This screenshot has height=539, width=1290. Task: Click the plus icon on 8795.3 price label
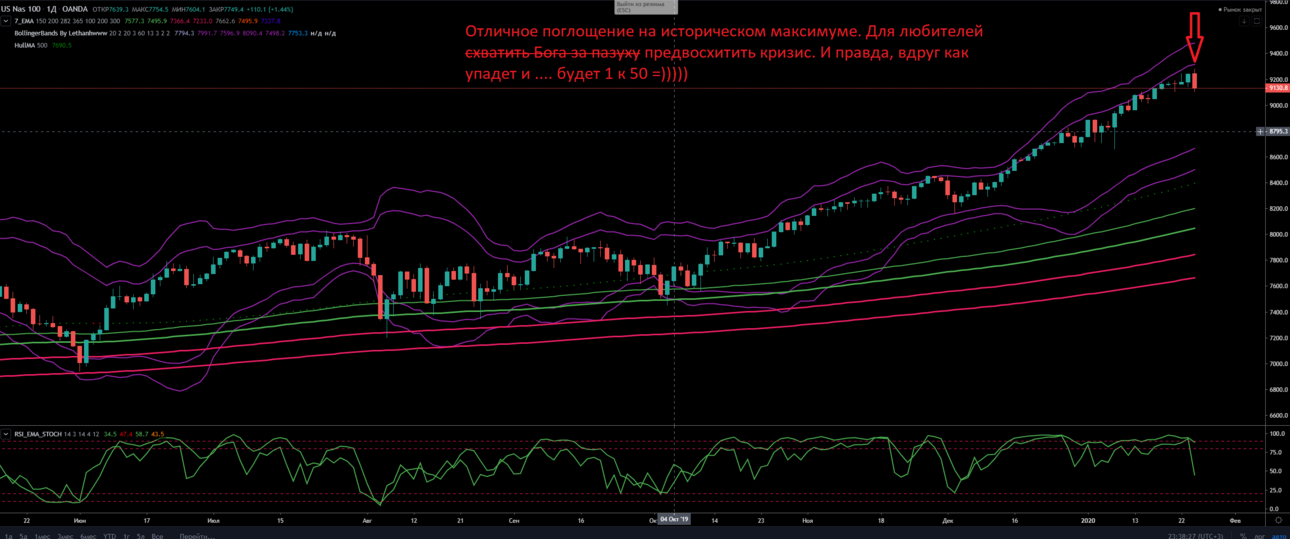click(x=1261, y=131)
